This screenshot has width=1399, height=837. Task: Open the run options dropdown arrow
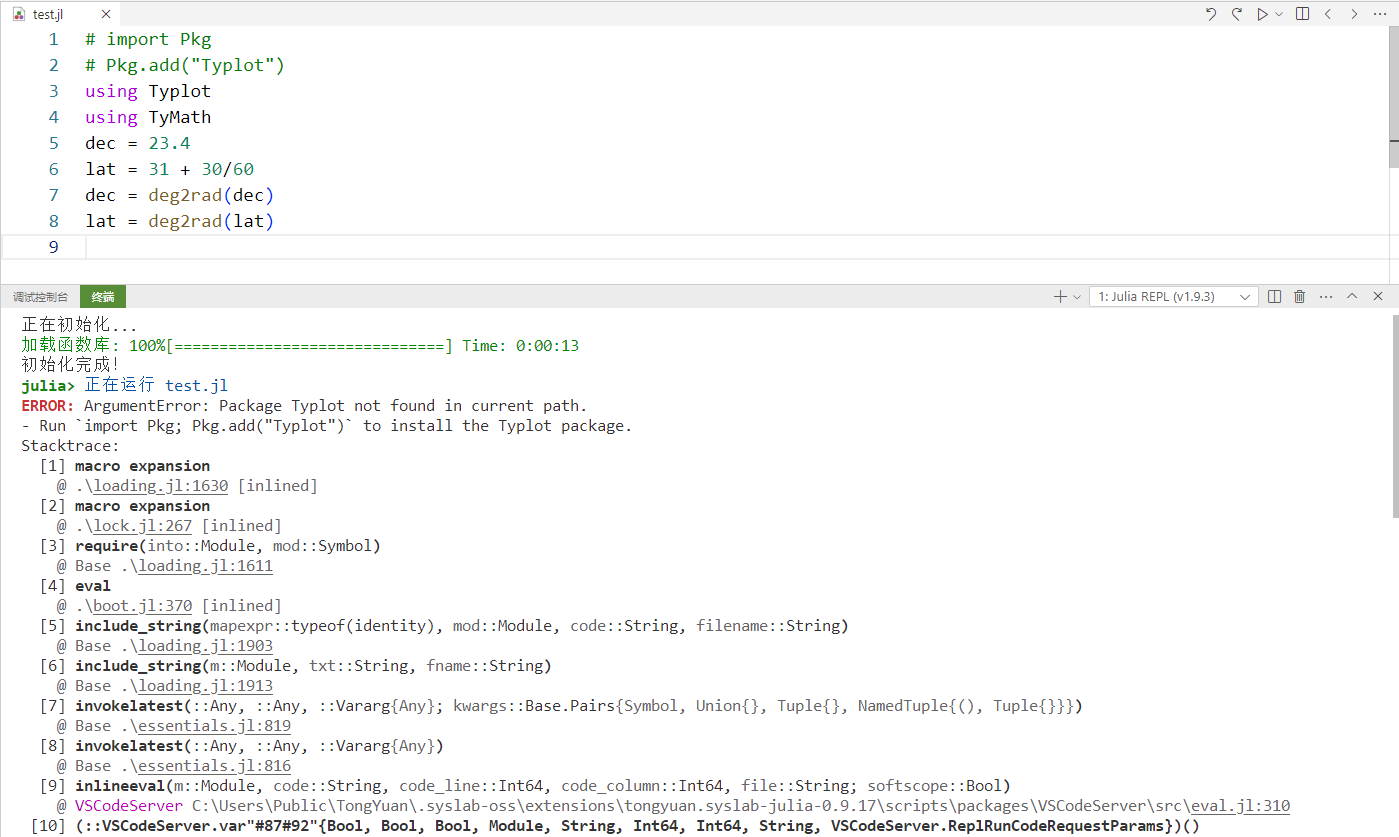(x=1279, y=14)
